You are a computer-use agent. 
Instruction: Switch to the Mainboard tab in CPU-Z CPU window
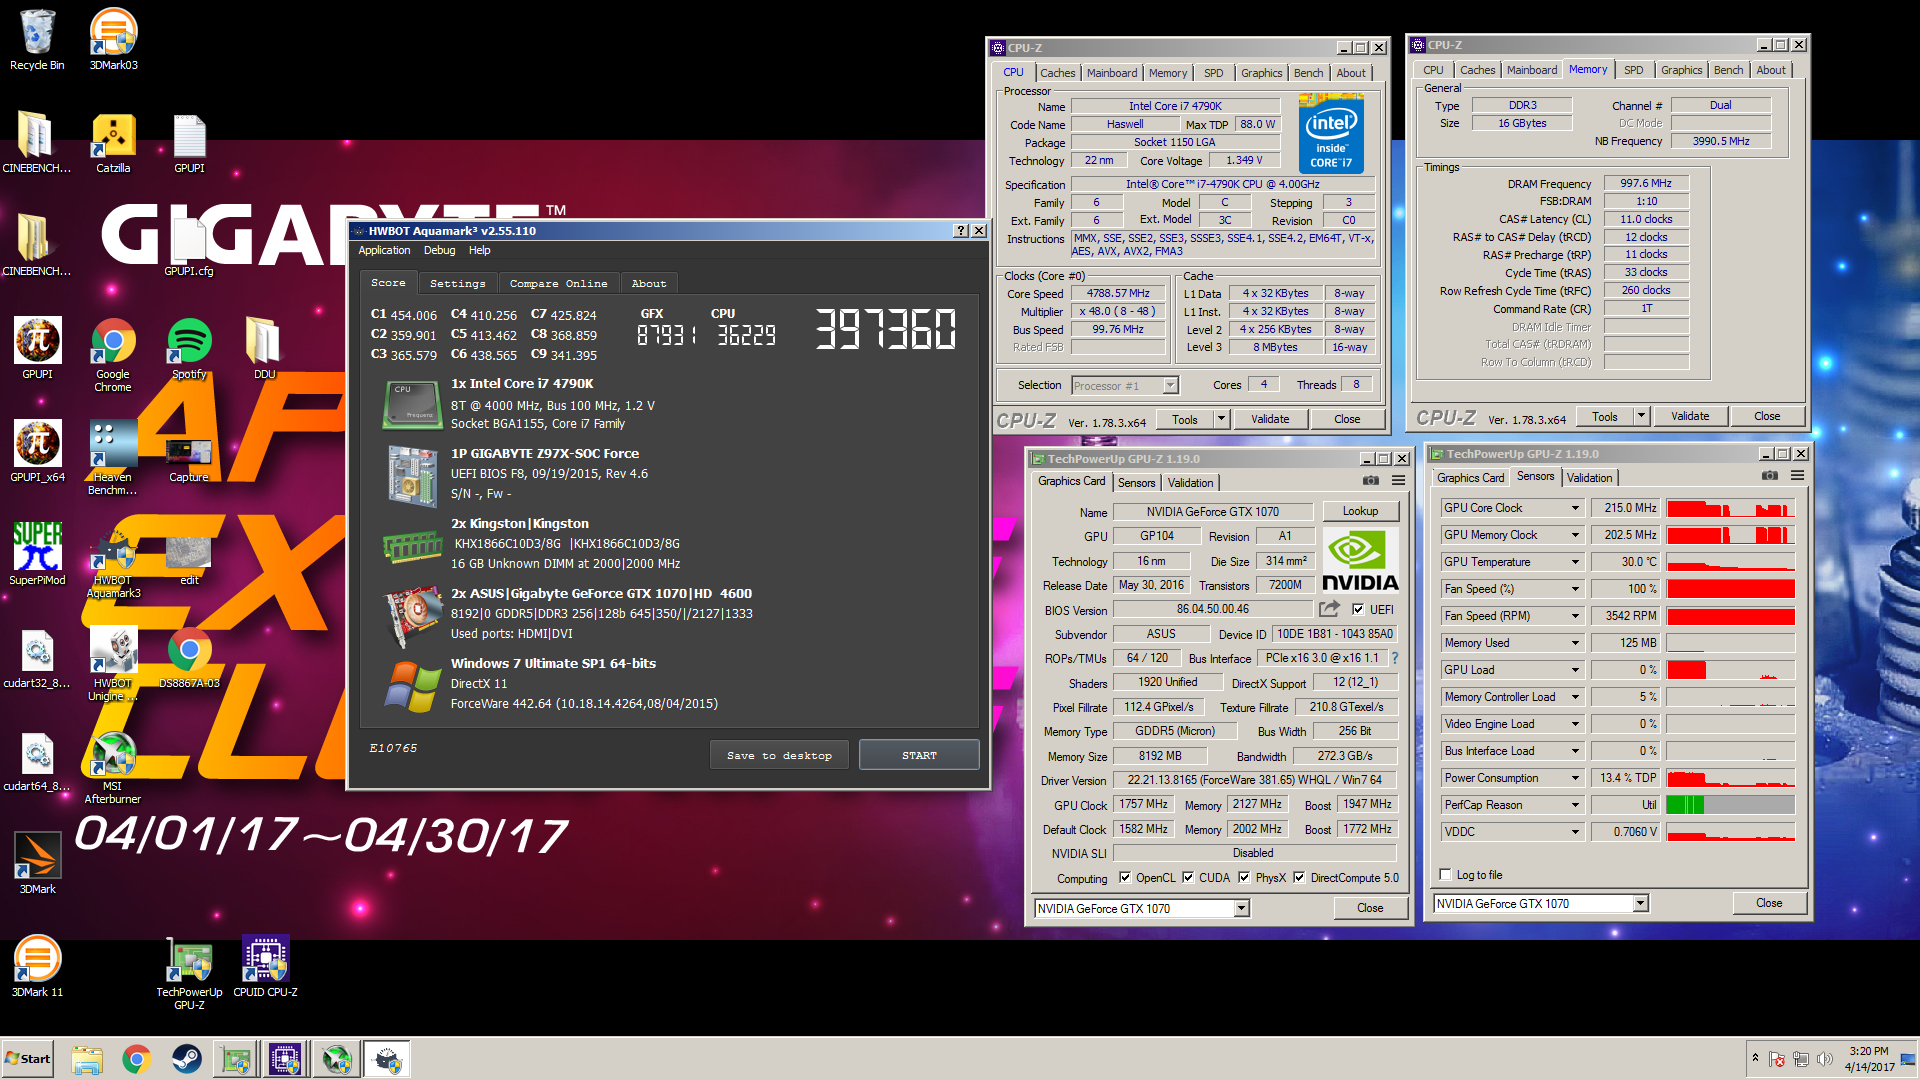tap(1112, 73)
